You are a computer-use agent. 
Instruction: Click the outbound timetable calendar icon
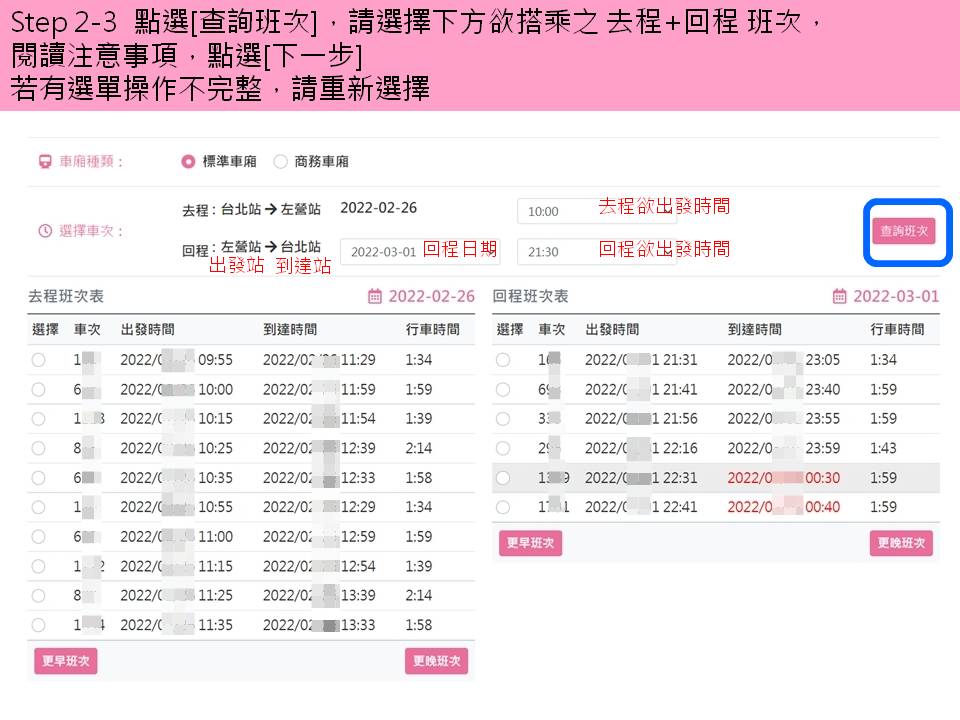[375, 297]
